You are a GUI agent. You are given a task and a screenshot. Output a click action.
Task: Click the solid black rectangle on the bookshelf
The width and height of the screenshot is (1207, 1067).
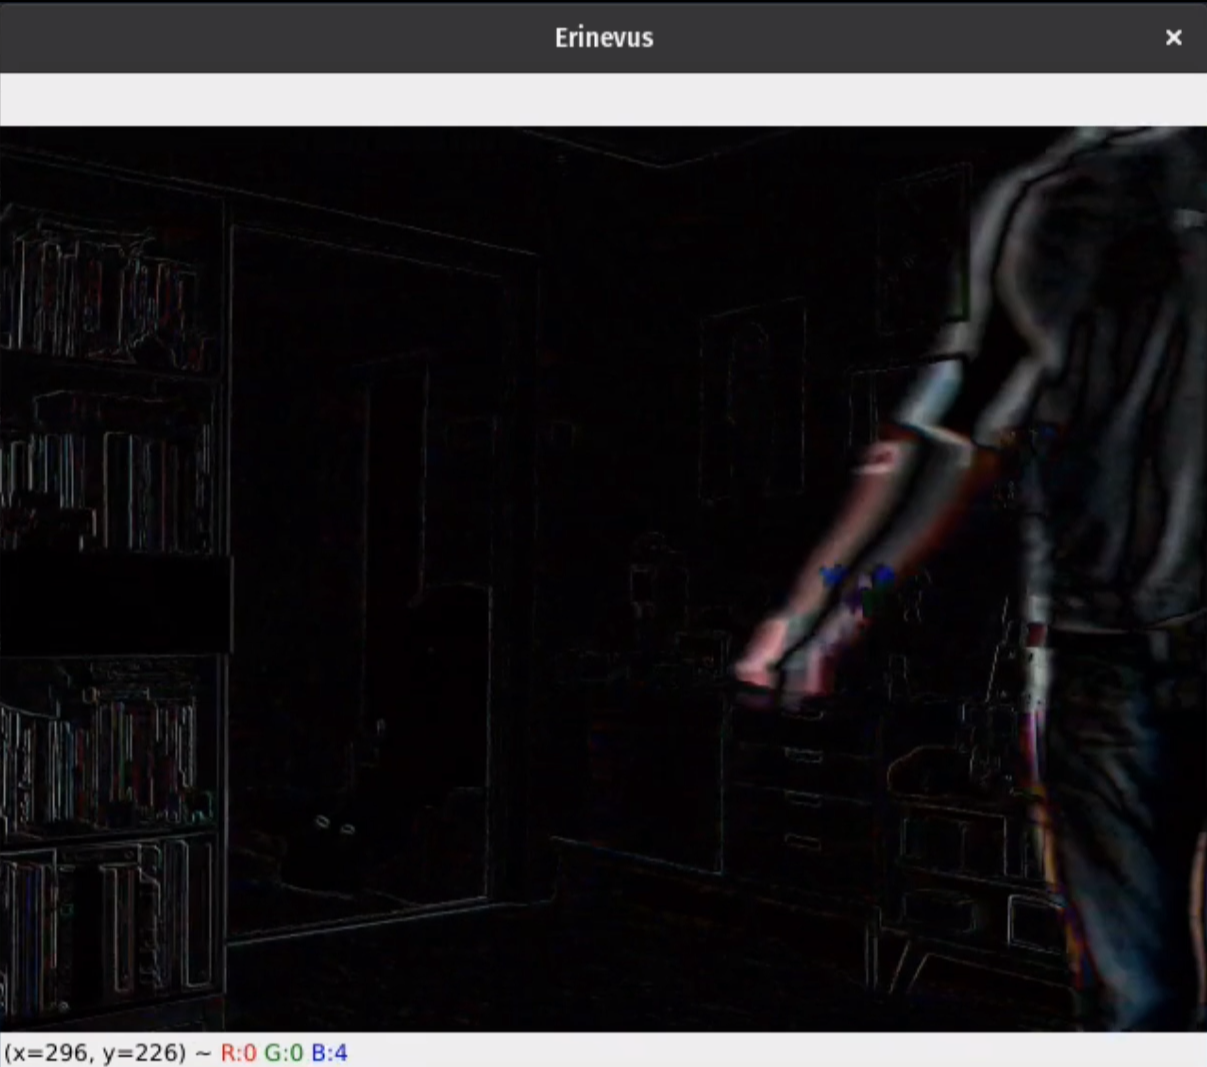point(115,603)
